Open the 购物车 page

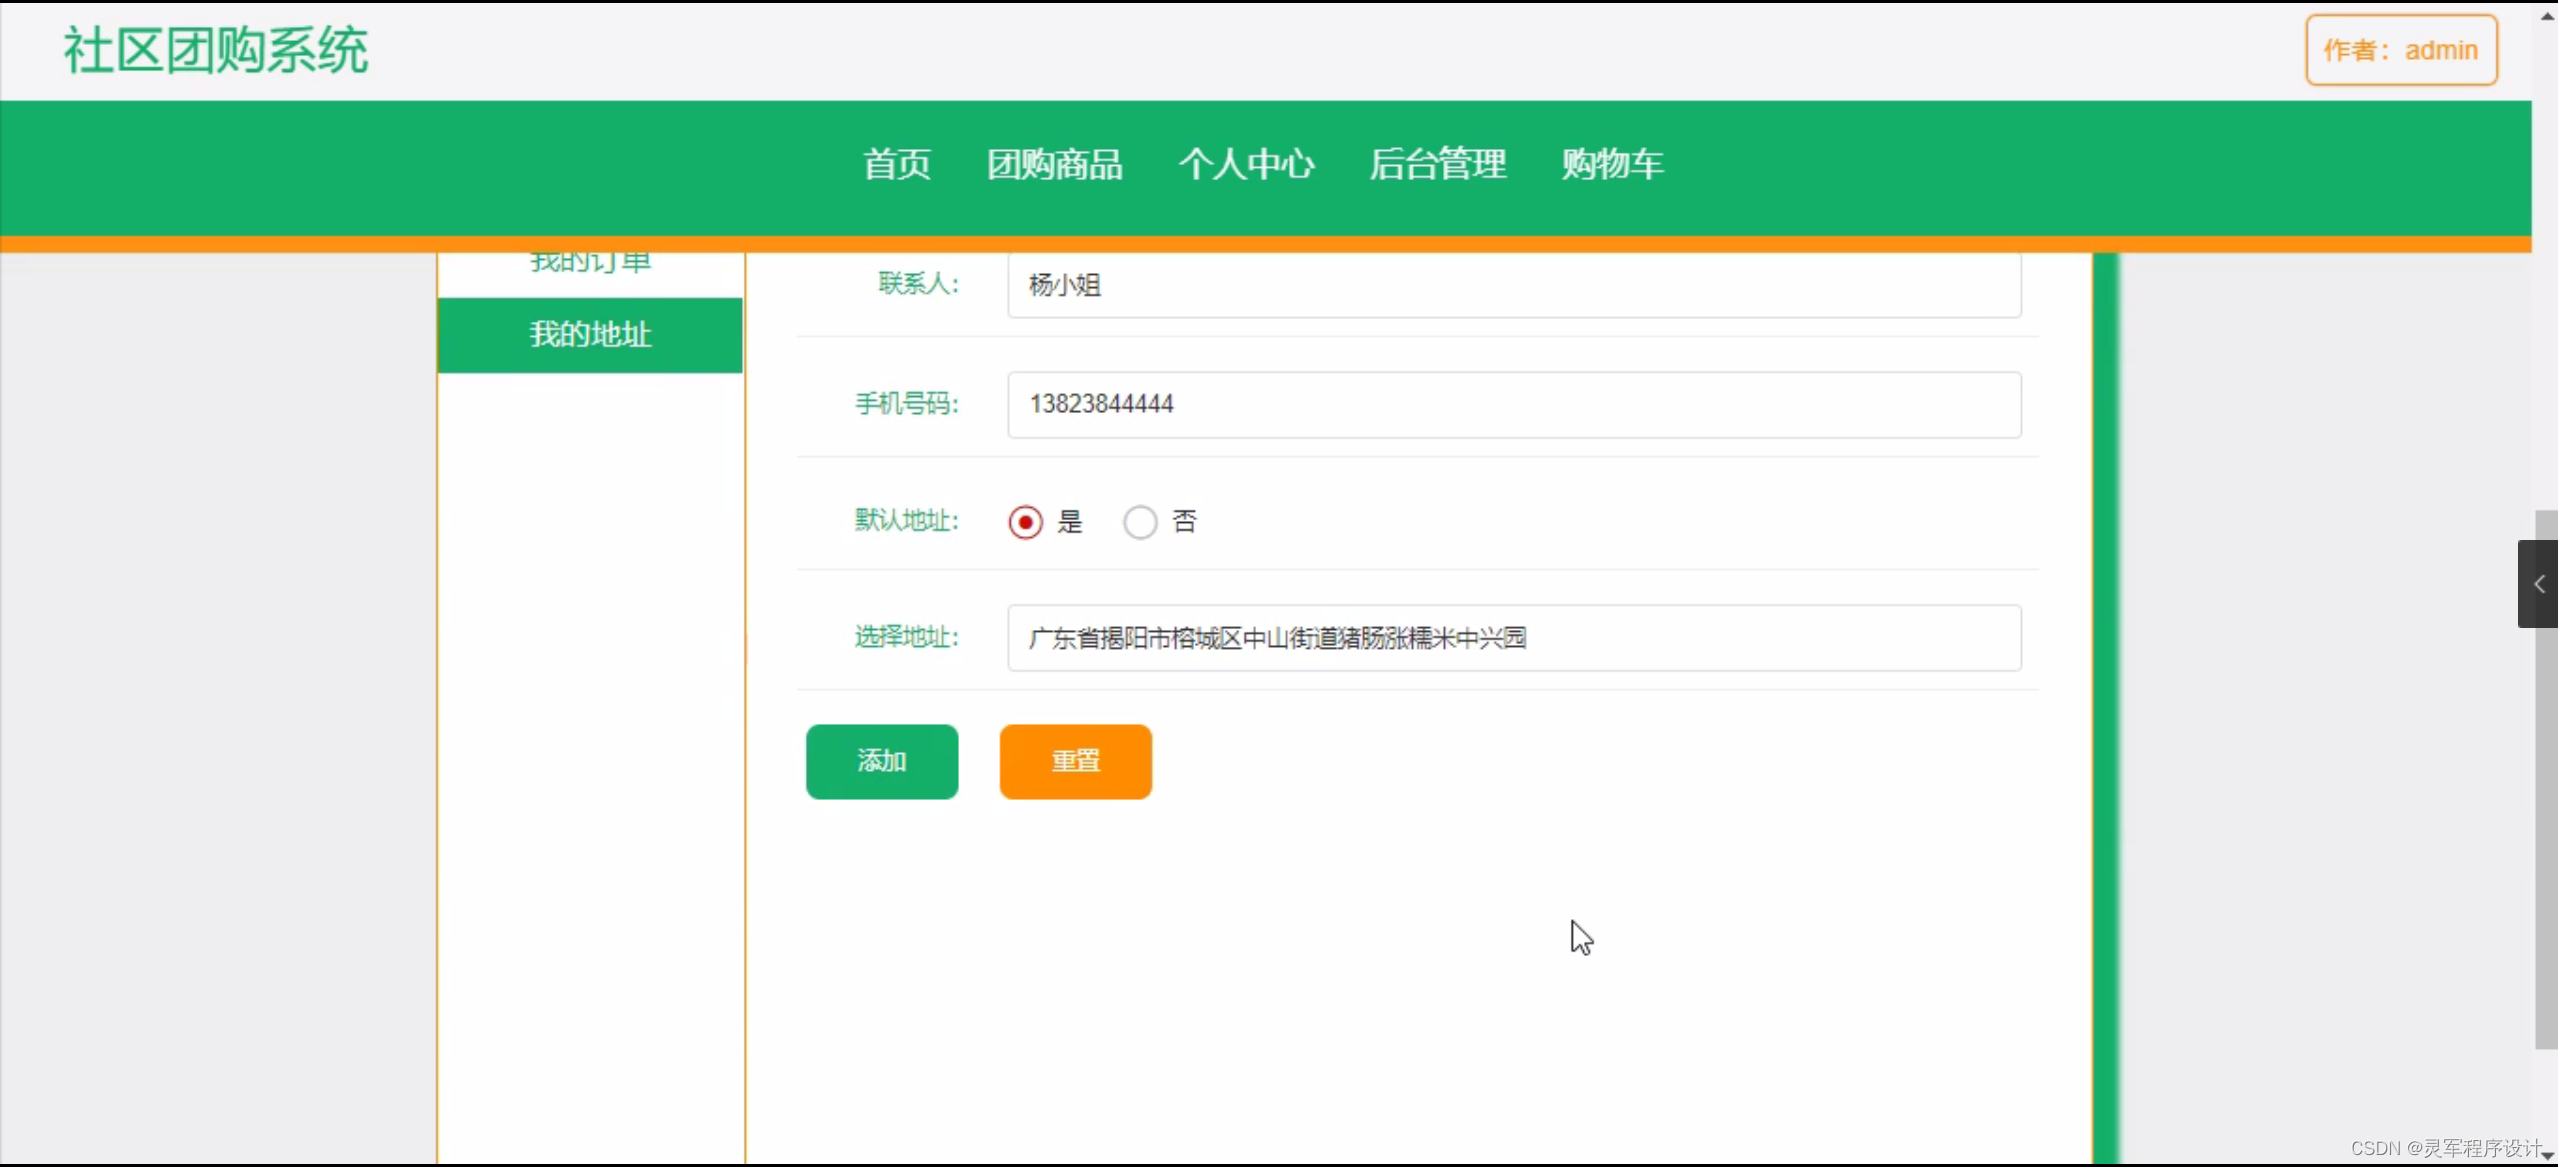click(x=1612, y=164)
